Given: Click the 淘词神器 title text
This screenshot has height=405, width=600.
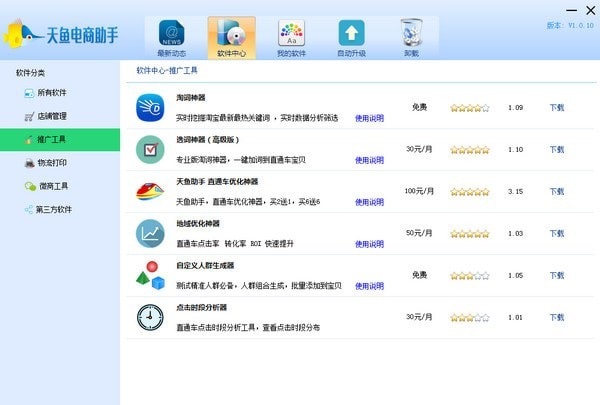Looking at the screenshot, I should 191,98.
